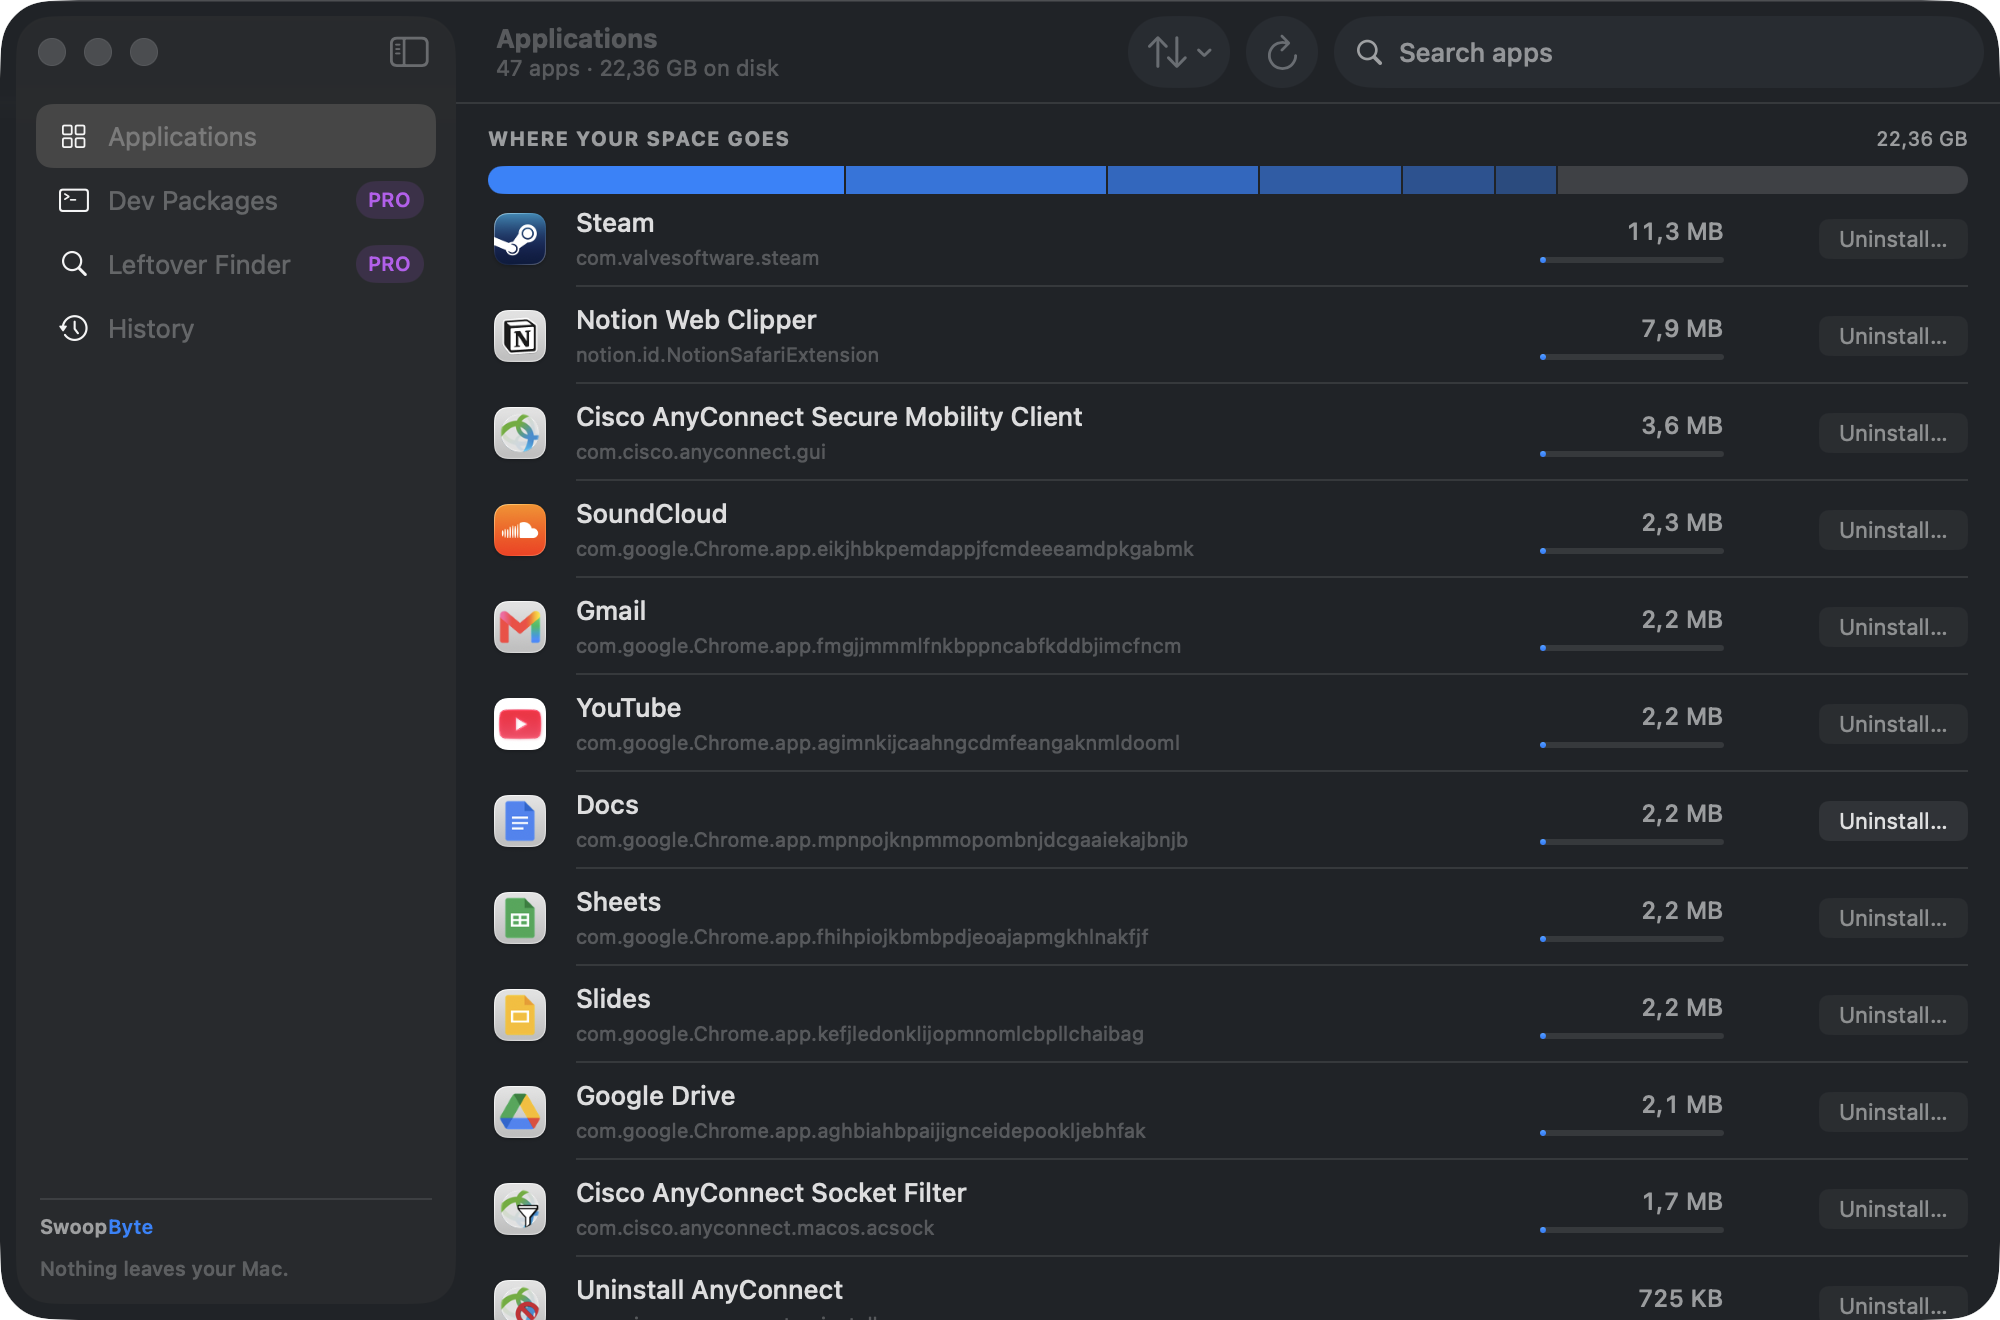Click the Notion Web Clipper icon

(520, 336)
